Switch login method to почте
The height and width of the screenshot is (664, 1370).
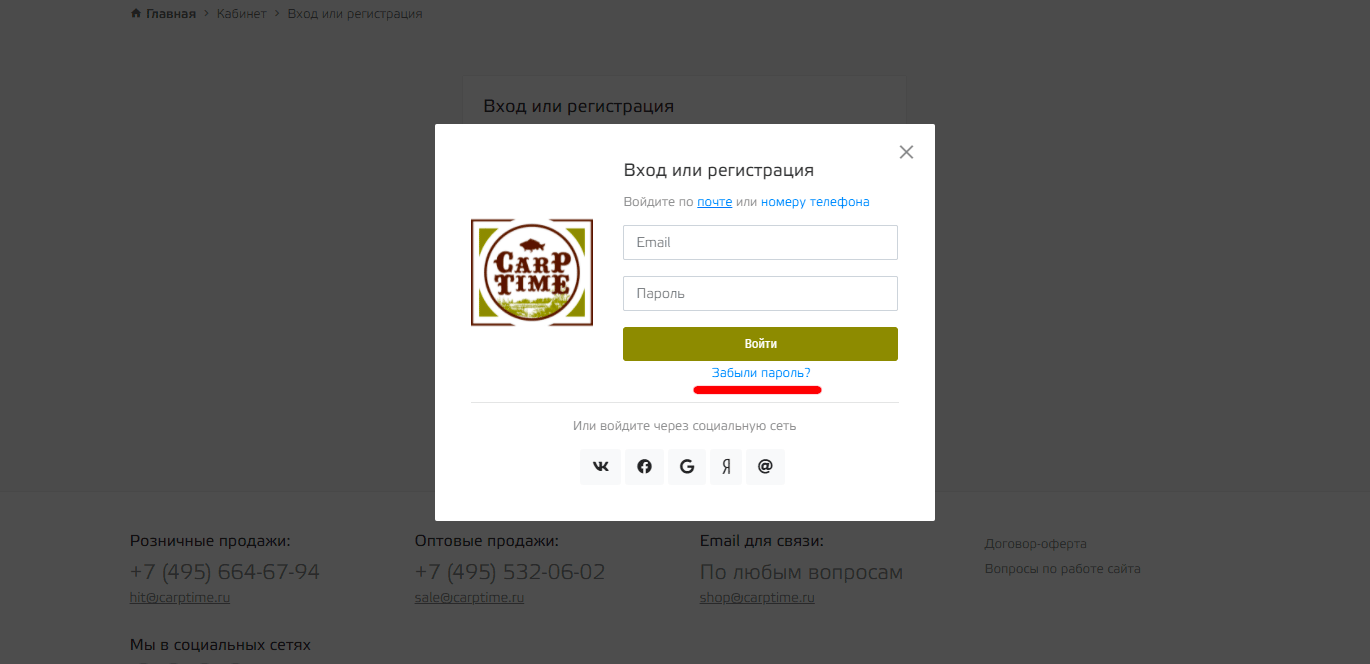pos(715,202)
